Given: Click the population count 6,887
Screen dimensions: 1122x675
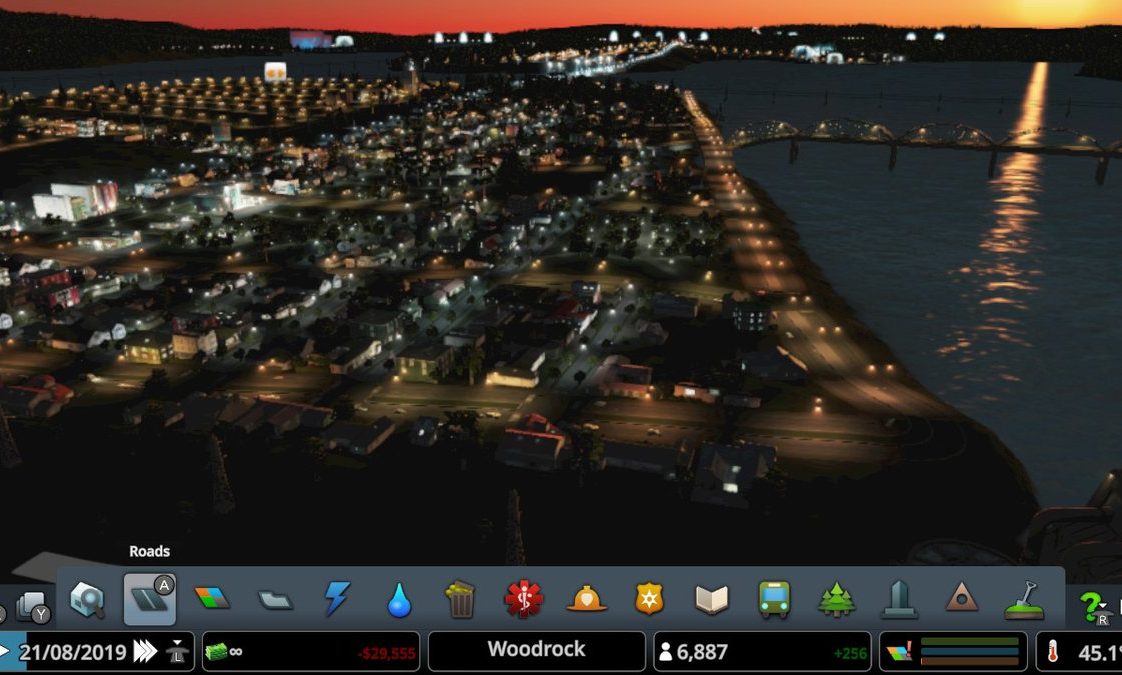Looking at the screenshot, I should (702, 652).
